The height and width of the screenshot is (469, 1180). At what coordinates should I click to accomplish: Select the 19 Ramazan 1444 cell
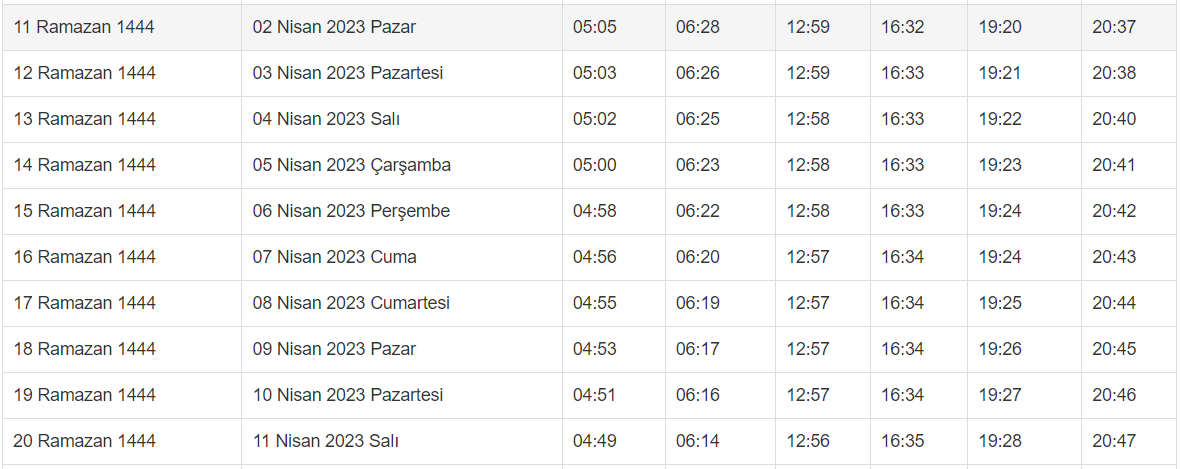click(85, 395)
